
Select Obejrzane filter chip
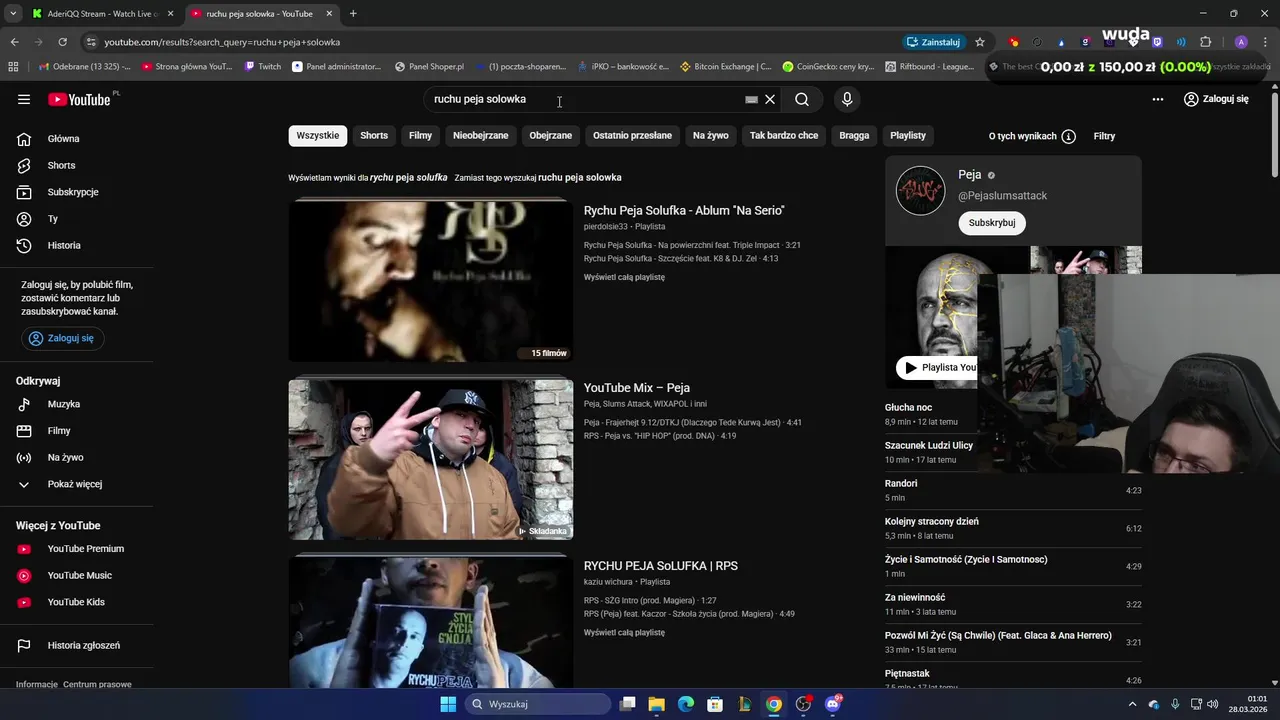click(x=551, y=136)
